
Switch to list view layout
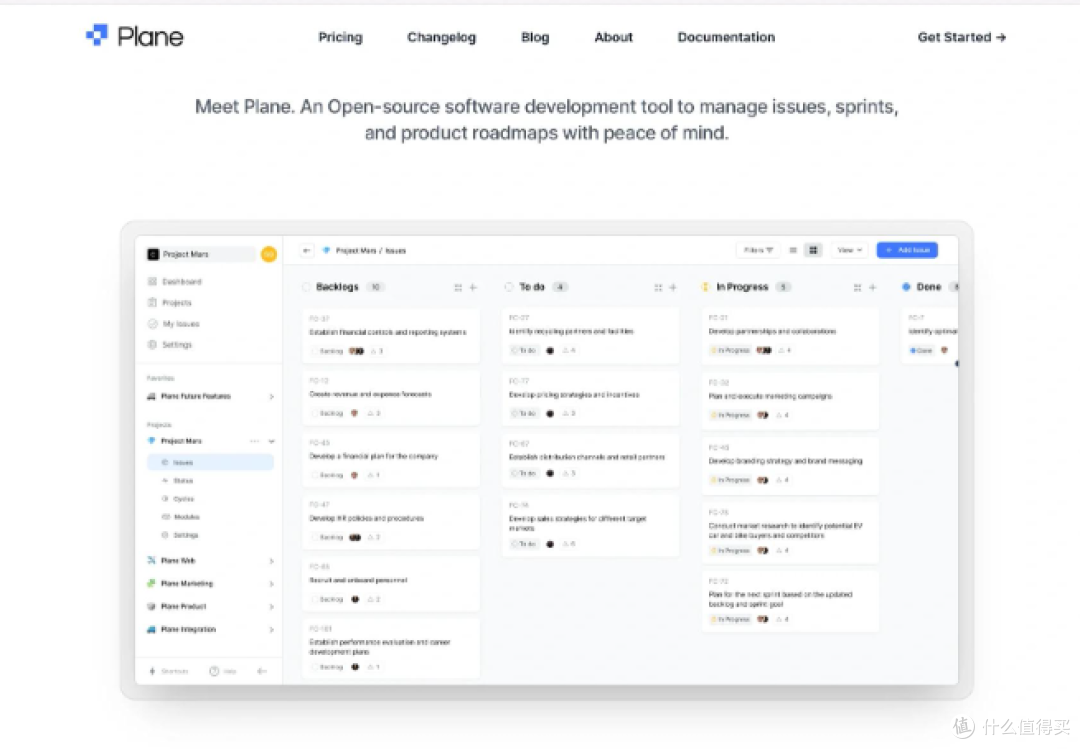click(x=793, y=250)
